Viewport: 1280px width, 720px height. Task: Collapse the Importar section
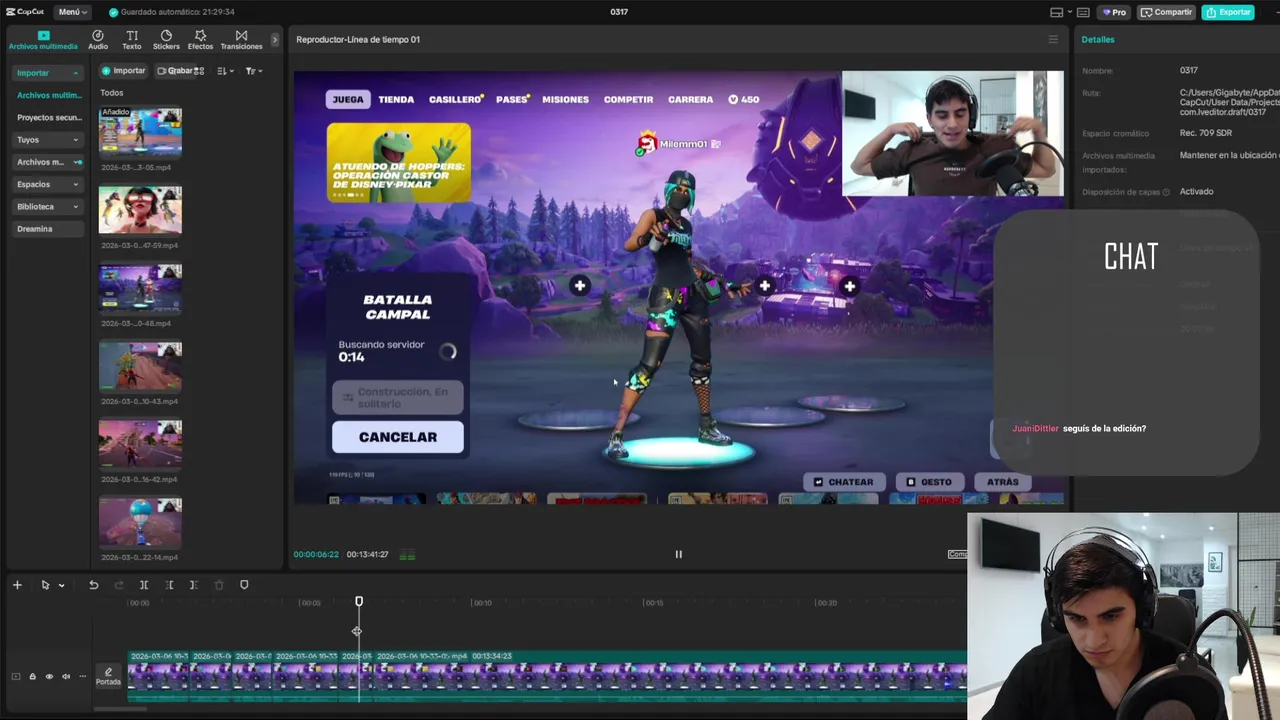[x=47, y=73]
